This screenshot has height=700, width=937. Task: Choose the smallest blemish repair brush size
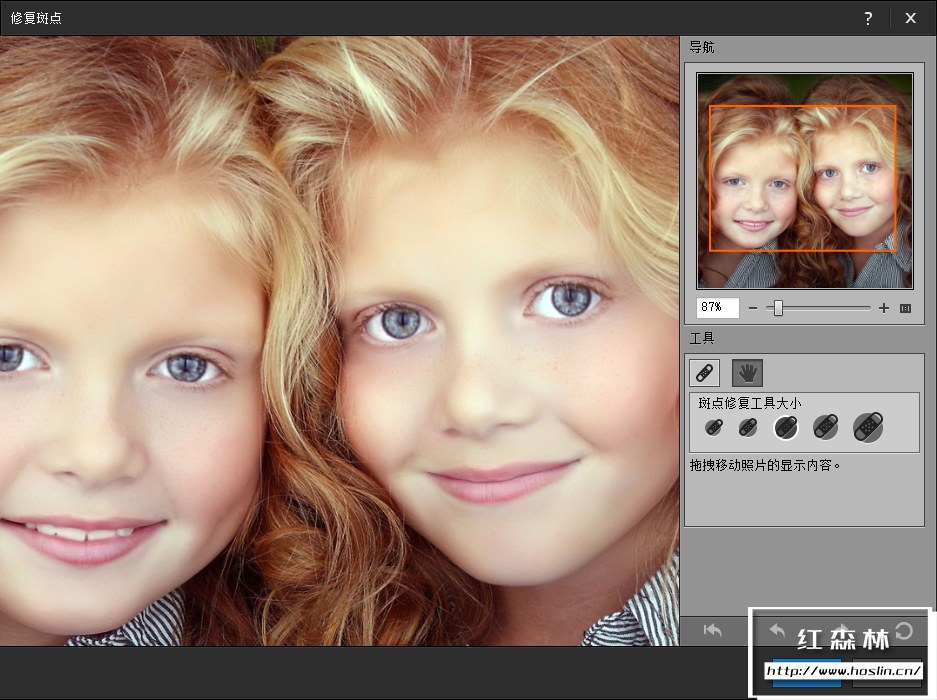[714, 427]
